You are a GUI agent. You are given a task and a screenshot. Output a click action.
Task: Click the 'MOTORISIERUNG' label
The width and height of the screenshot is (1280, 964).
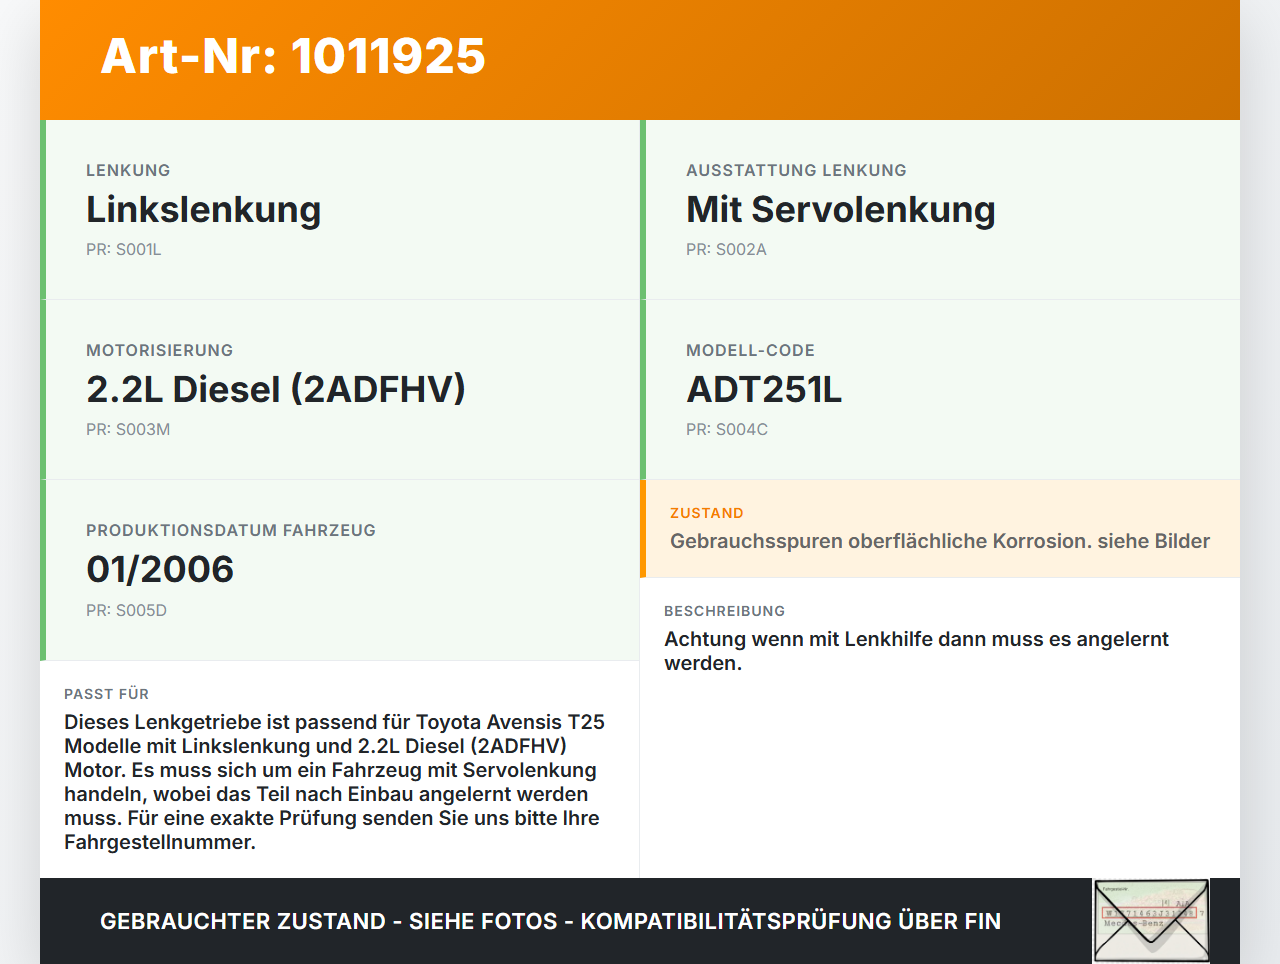click(160, 351)
